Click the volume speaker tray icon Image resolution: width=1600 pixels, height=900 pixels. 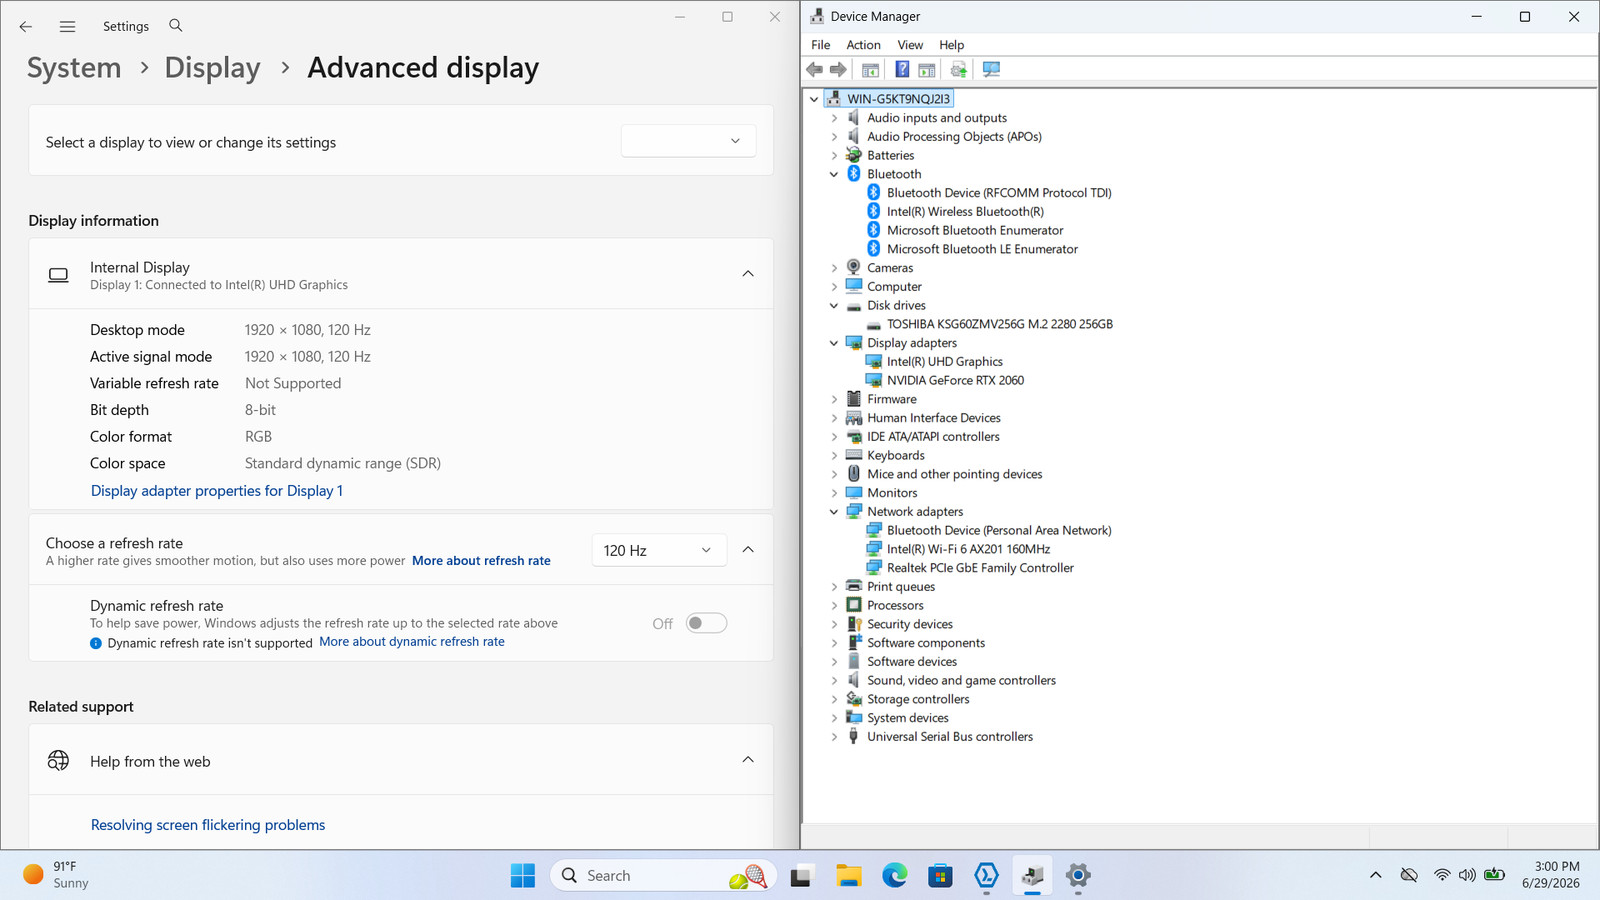(x=1467, y=875)
